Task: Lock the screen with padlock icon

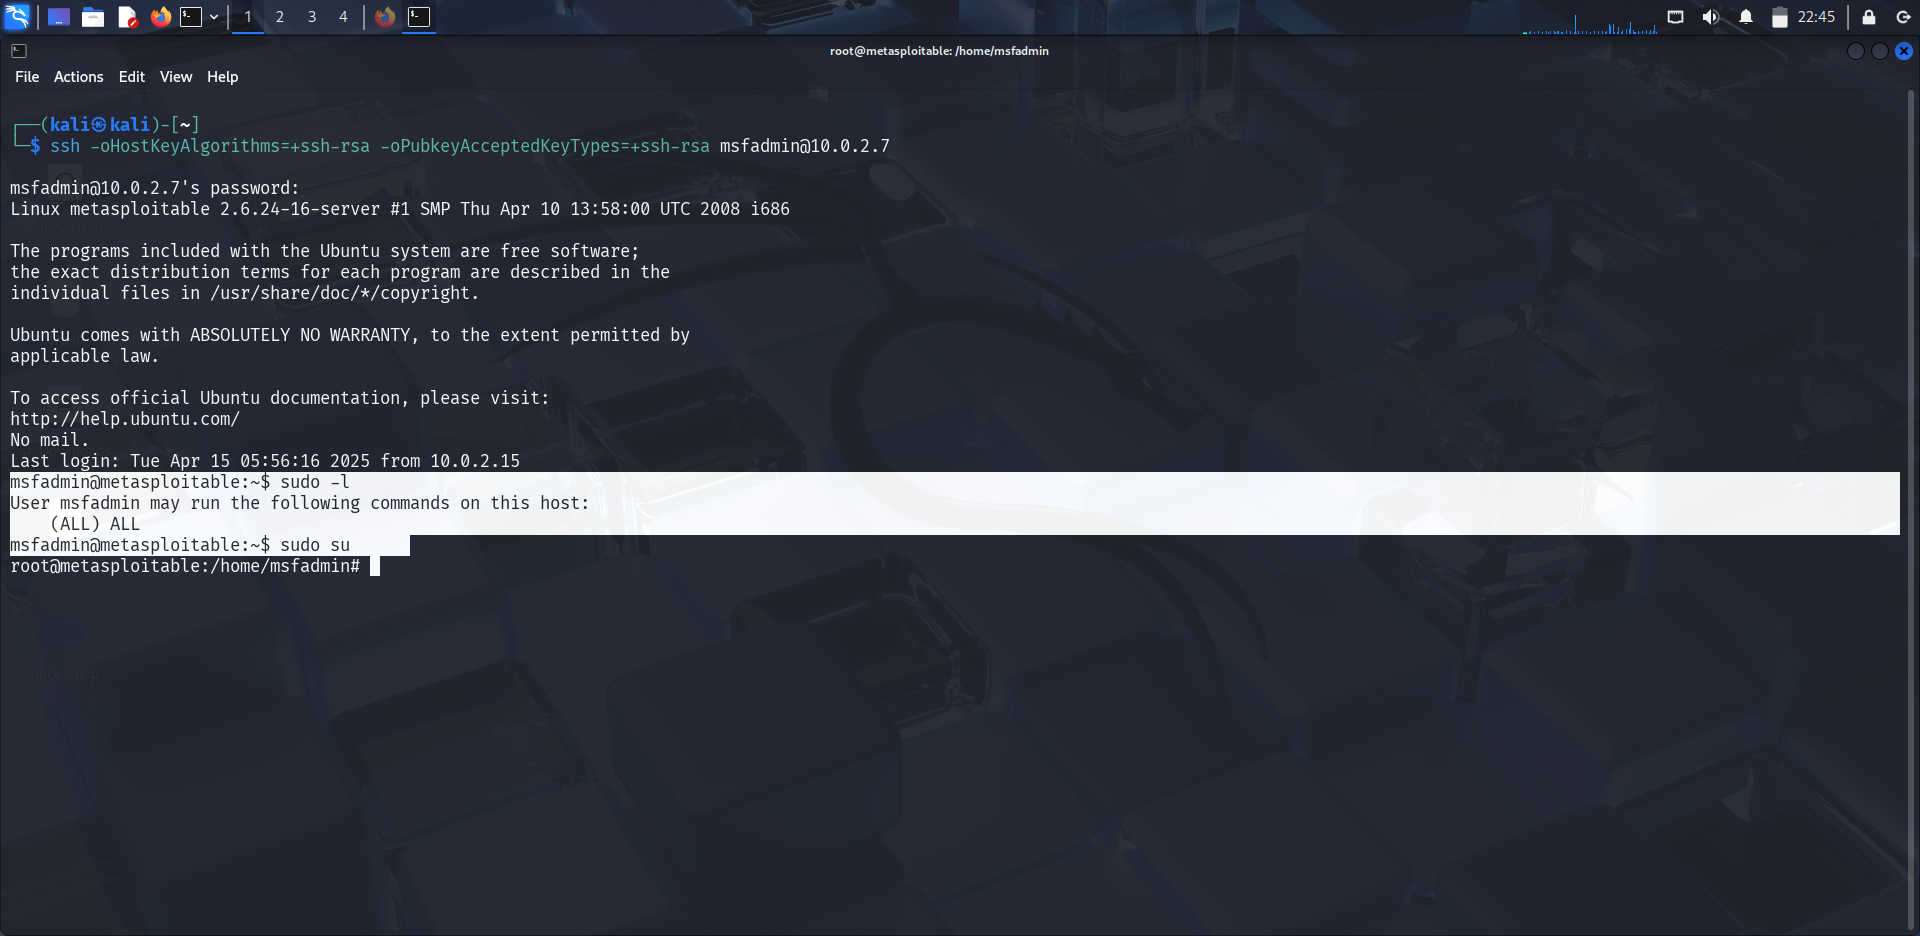Action: coord(1868,17)
